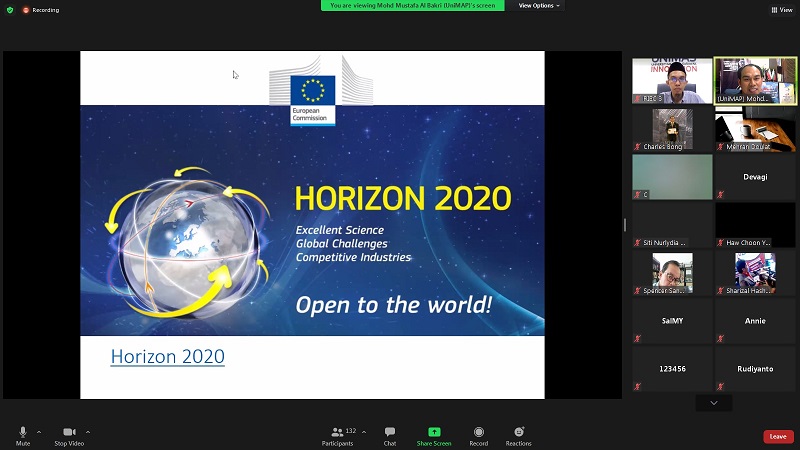Start recording with the Record button
800x450 pixels.
tap(479, 436)
